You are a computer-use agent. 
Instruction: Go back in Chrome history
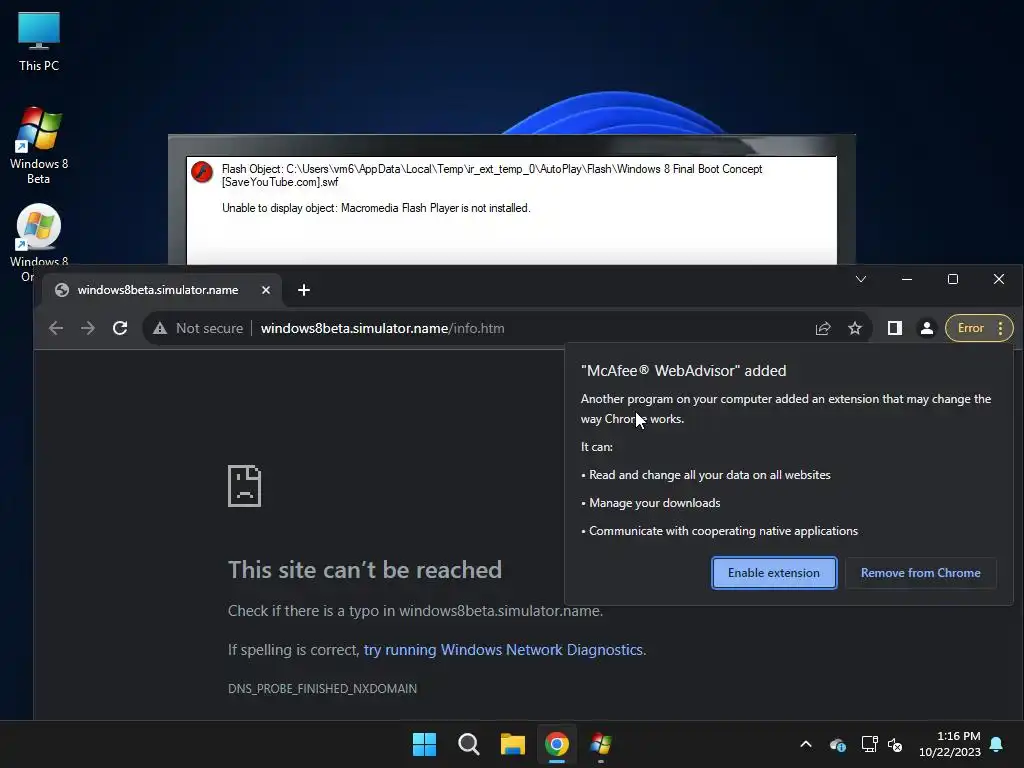tap(56, 328)
